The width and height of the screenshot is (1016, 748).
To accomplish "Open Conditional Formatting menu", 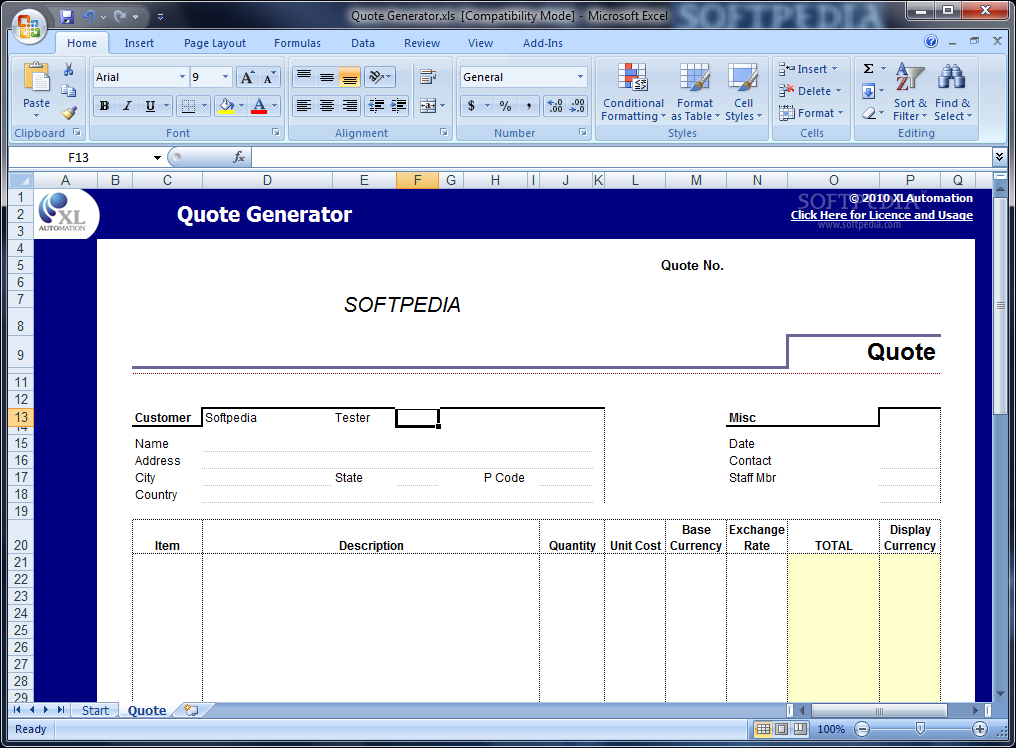I will (x=633, y=92).
